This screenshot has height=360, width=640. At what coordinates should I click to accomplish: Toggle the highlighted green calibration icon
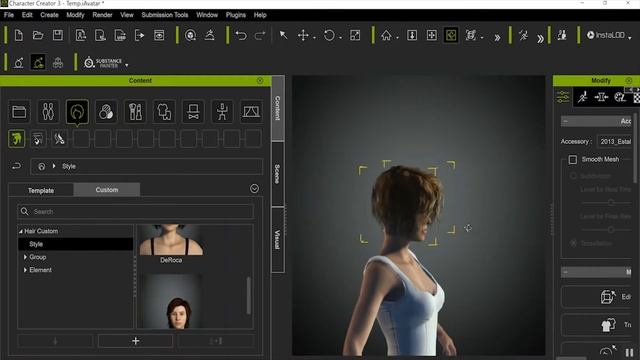click(x=38, y=63)
